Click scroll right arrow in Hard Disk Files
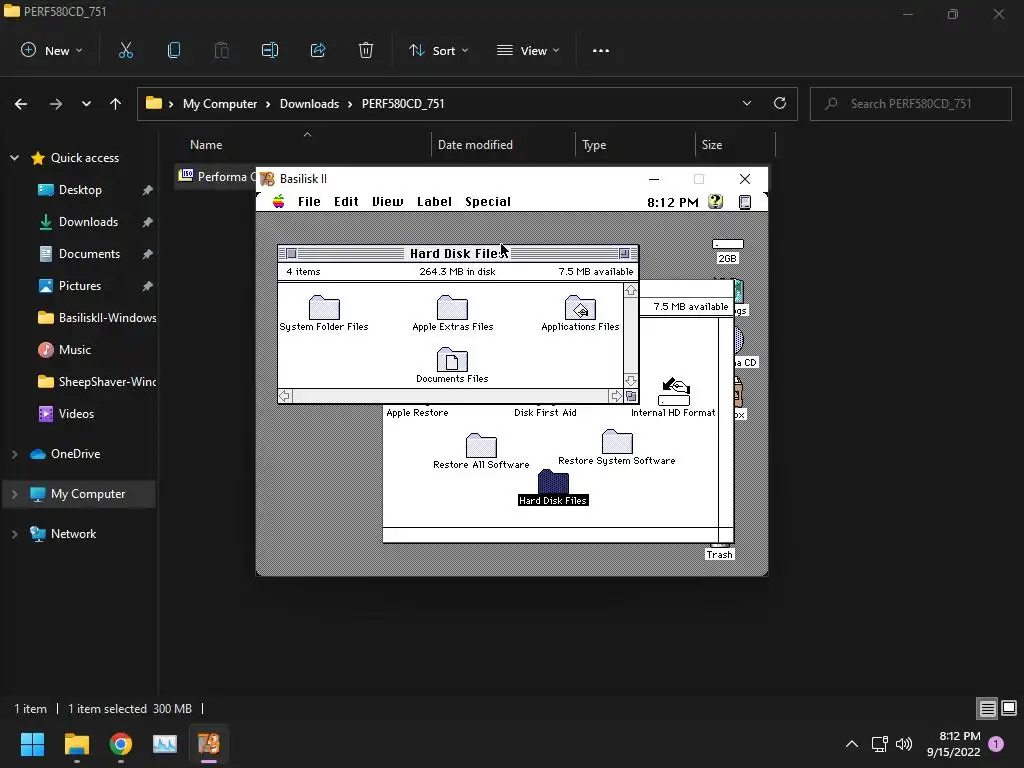 tap(616, 396)
